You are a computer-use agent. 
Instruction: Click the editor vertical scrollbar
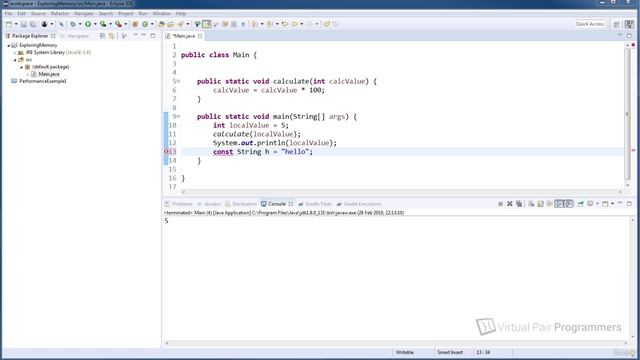[627, 114]
